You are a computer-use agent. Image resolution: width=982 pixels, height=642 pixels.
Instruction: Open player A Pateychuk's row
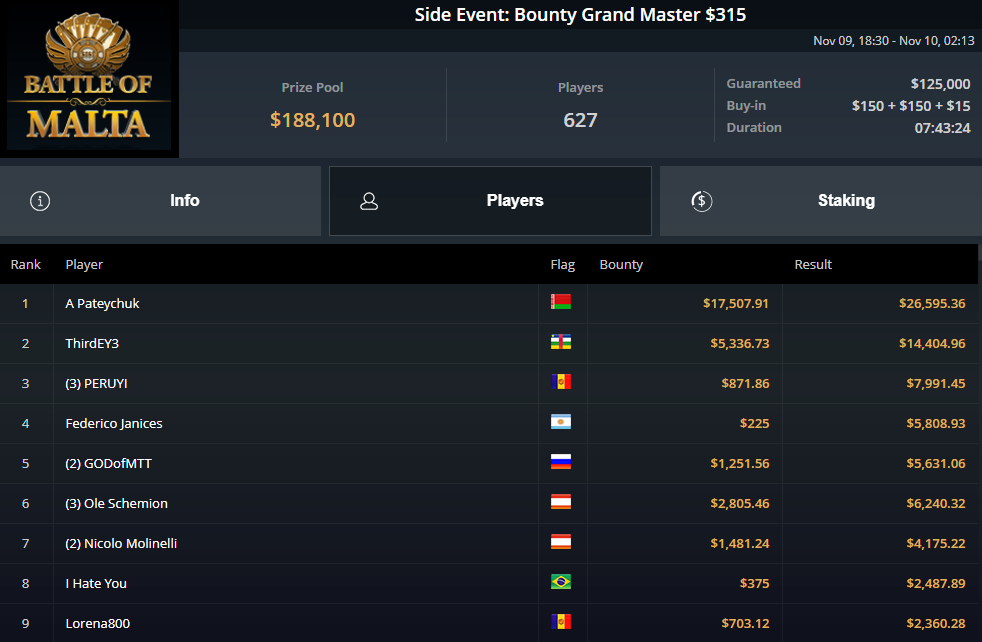[103, 303]
